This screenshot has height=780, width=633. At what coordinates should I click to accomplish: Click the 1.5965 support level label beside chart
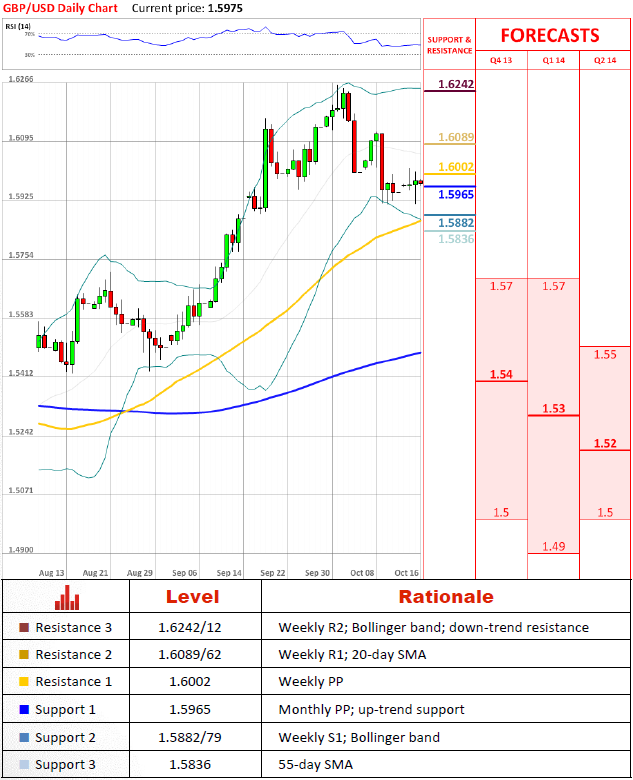456,195
